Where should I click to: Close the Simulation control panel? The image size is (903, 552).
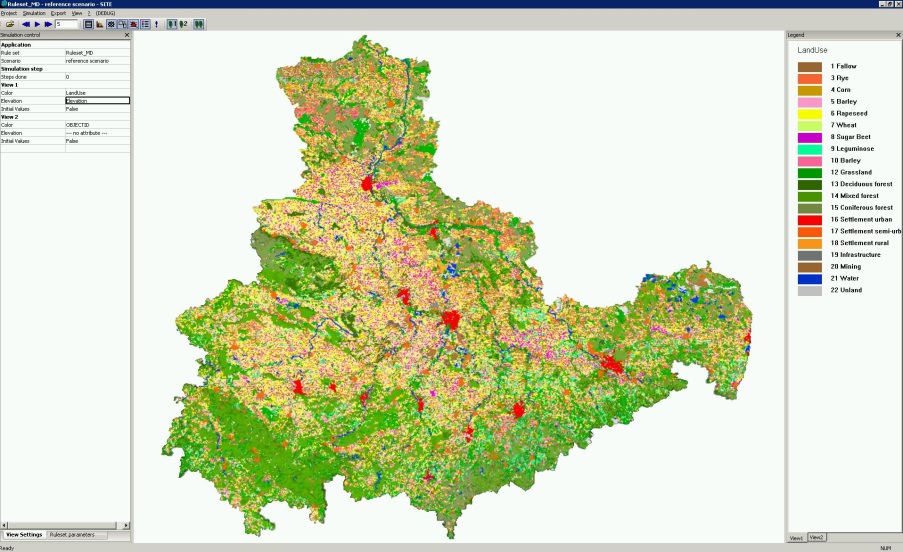(x=127, y=35)
